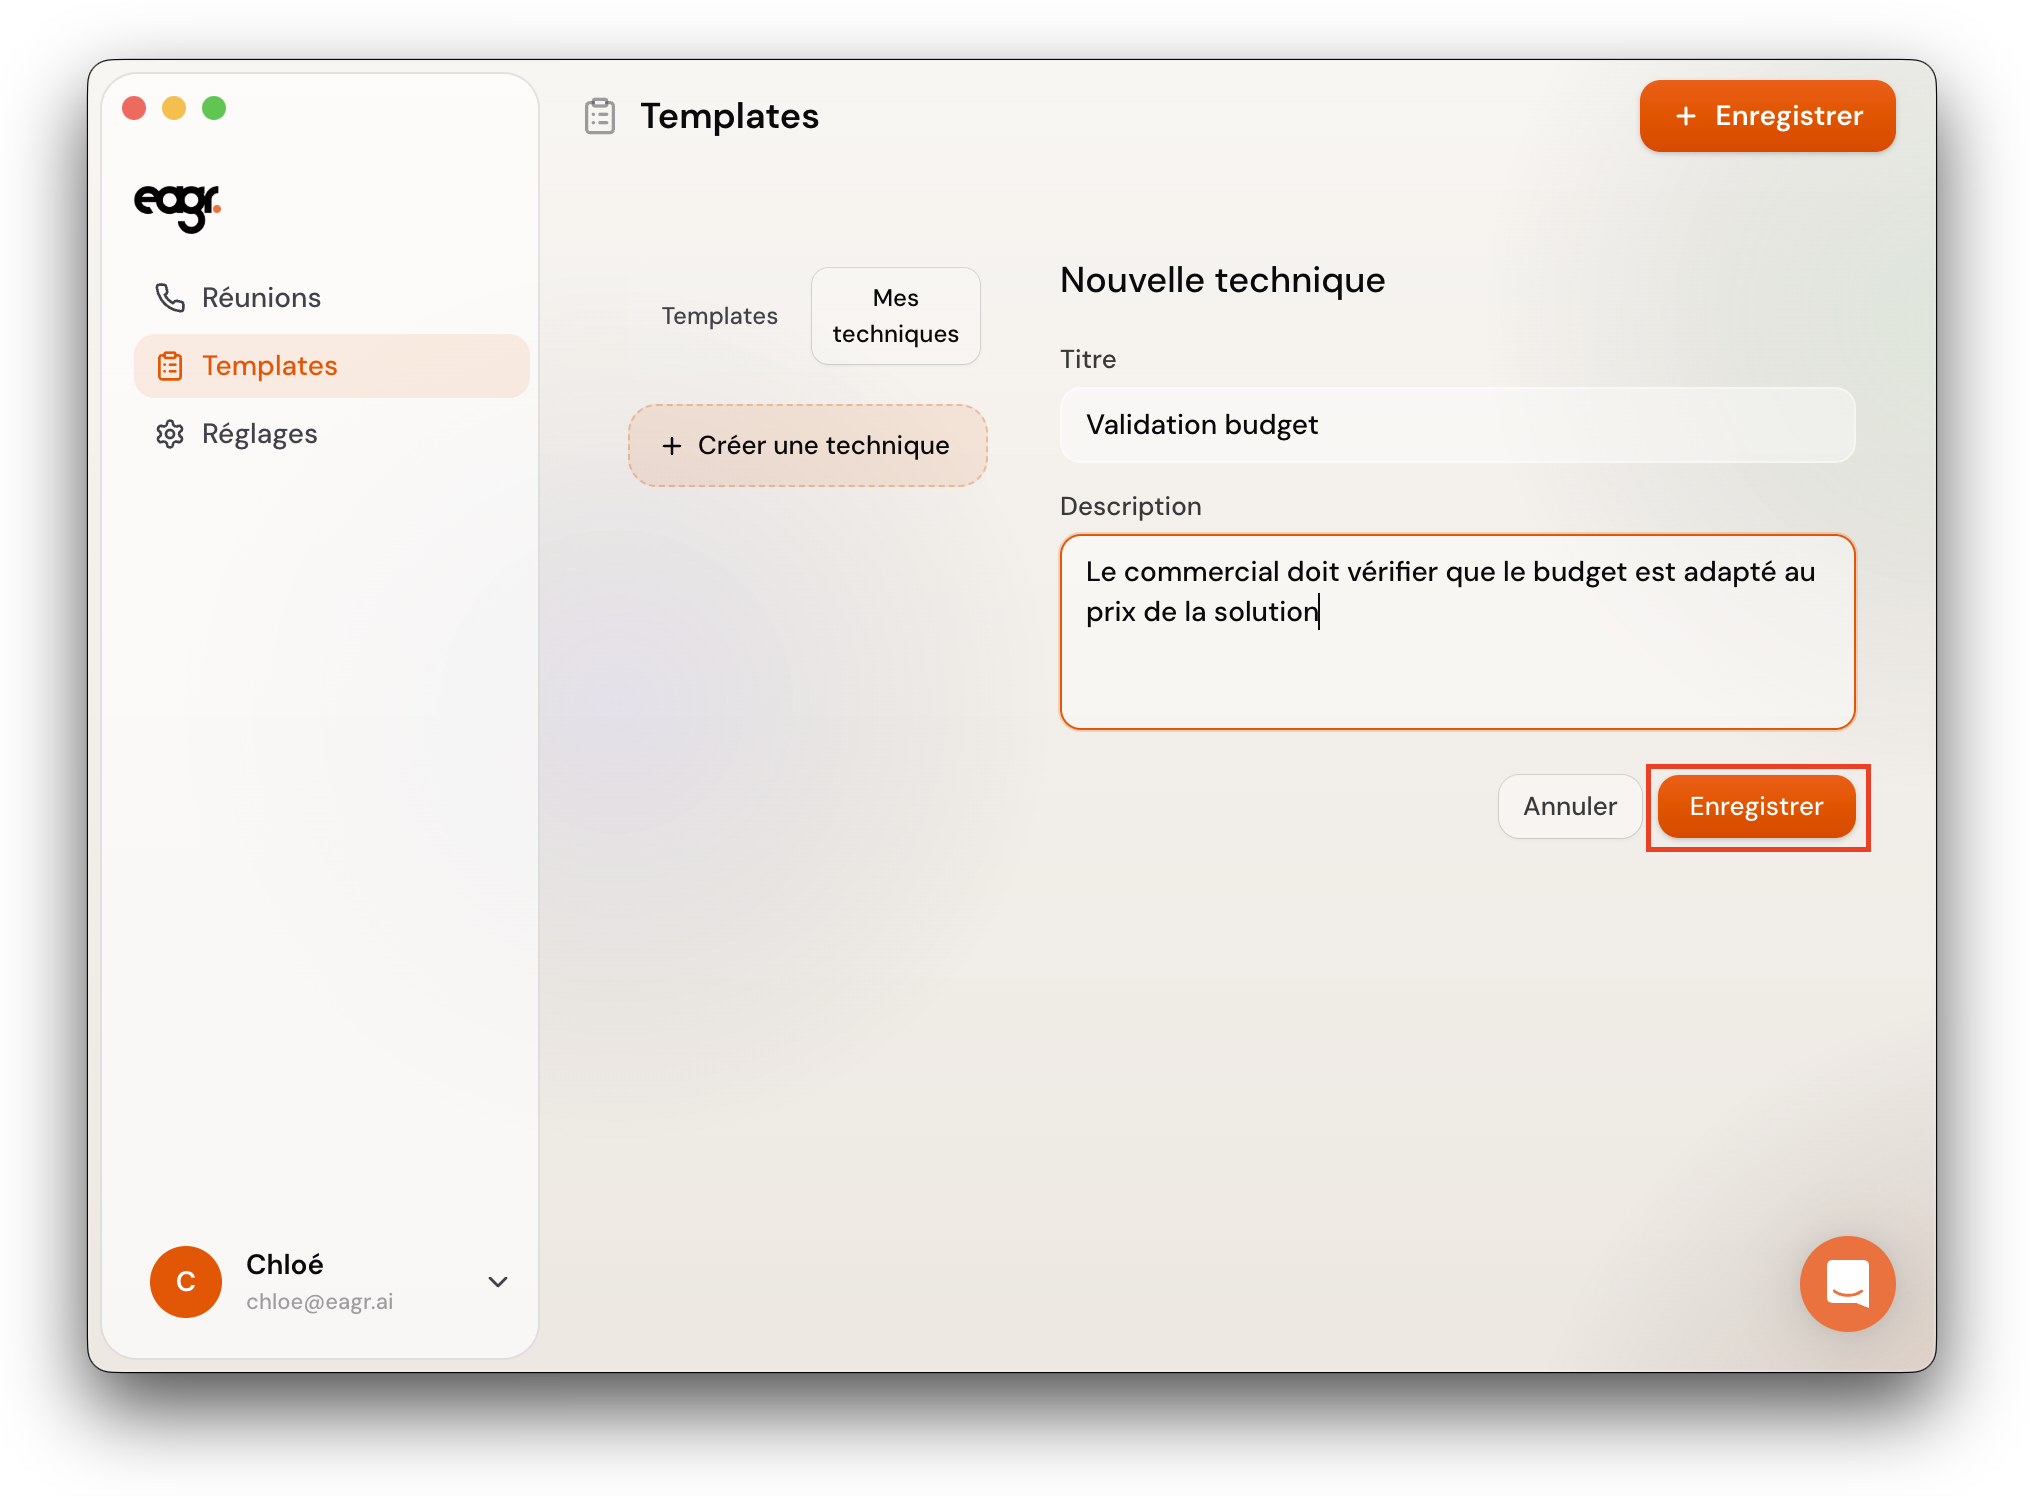Image resolution: width=2030 pixels, height=1496 pixels.
Task: Click the clipboard icon in page header
Action: click(x=600, y=116)
